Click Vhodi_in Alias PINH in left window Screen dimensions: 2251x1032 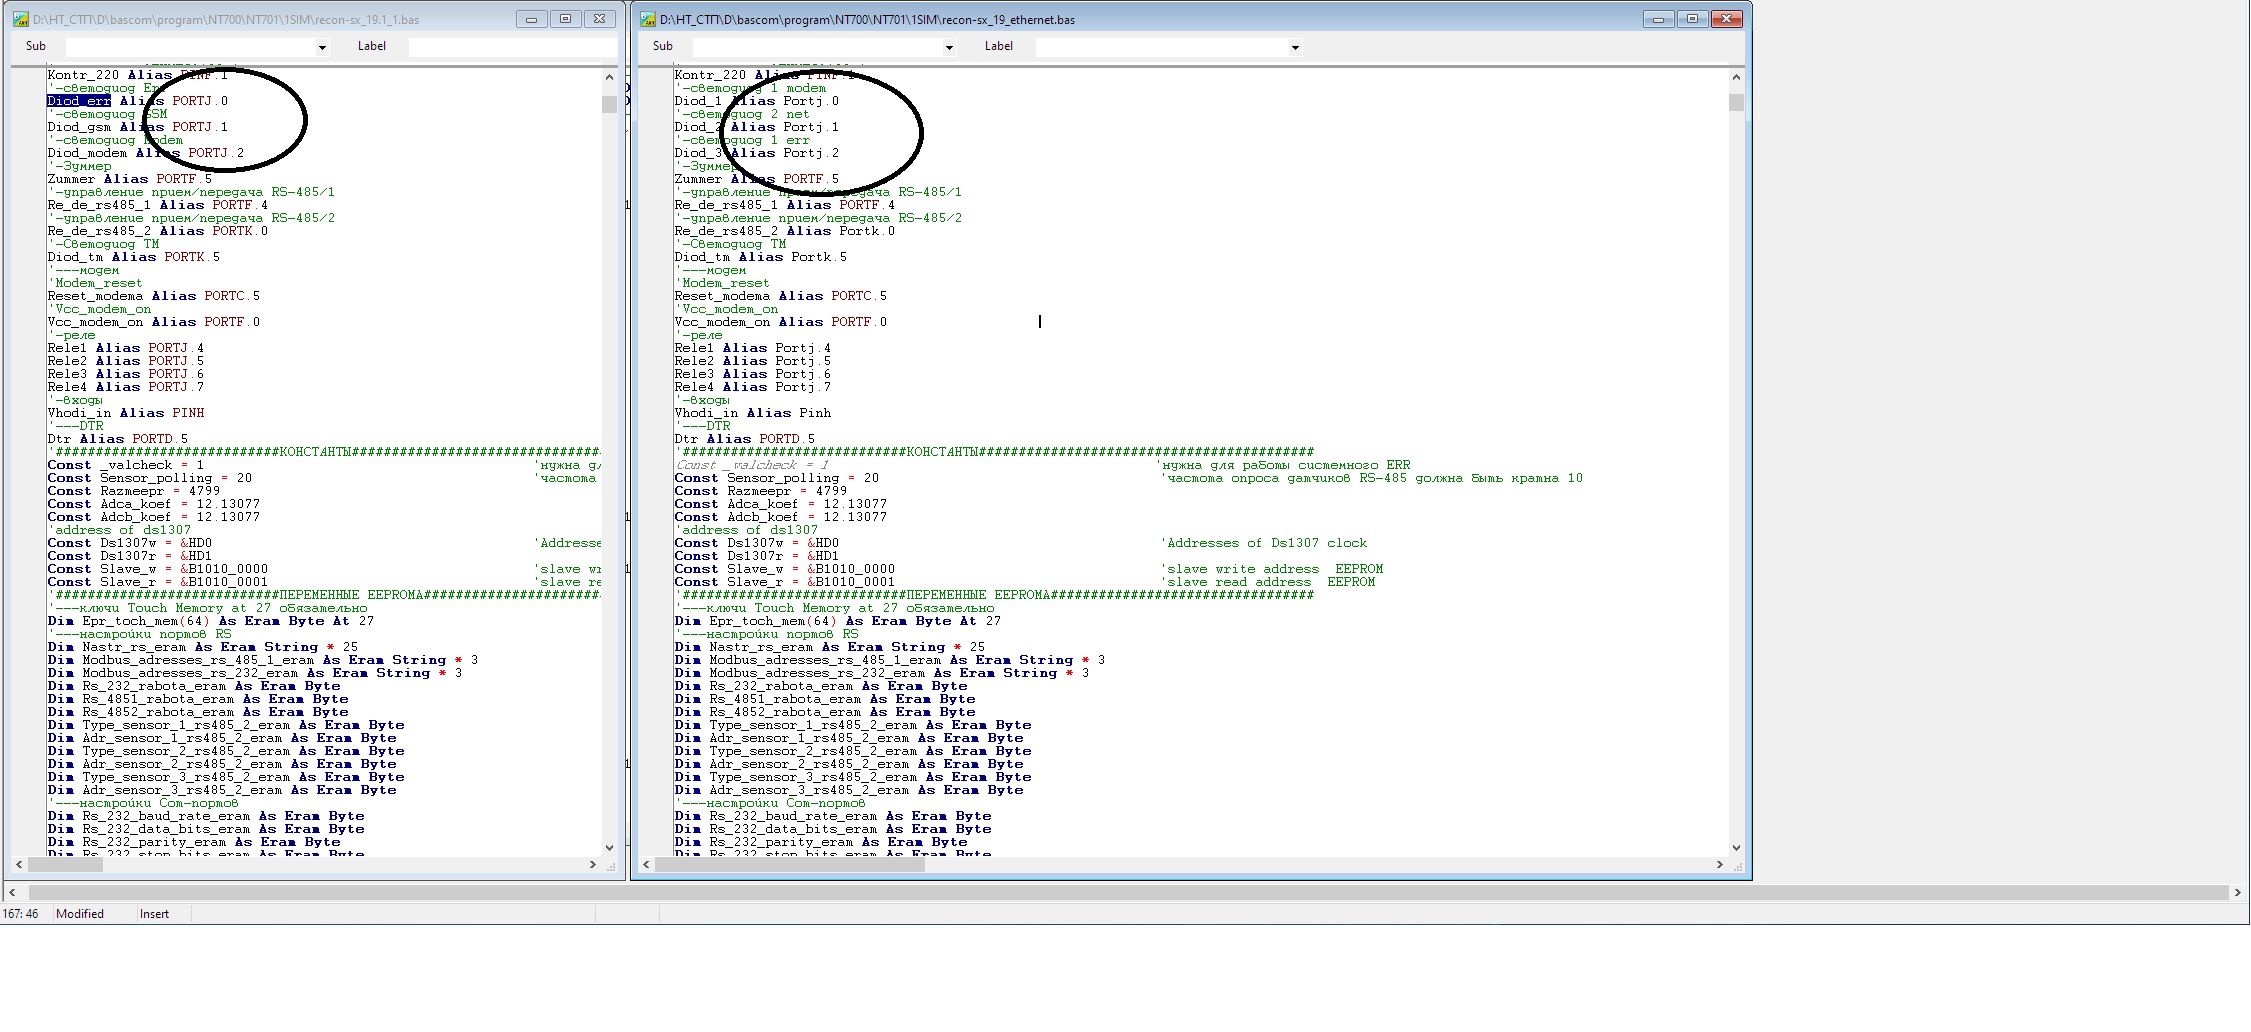[126, 413]
